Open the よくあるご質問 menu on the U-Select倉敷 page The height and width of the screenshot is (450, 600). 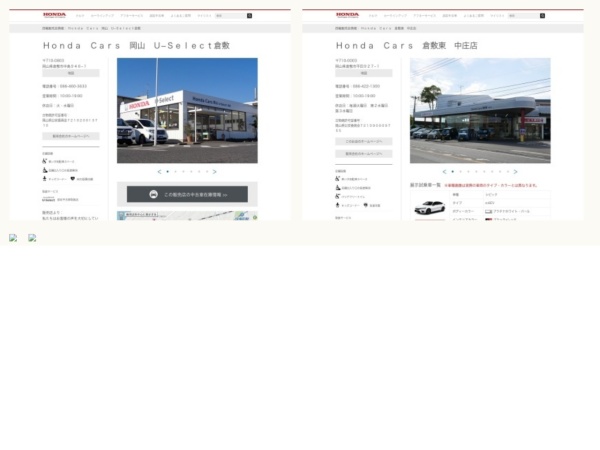tap(181, 16)
